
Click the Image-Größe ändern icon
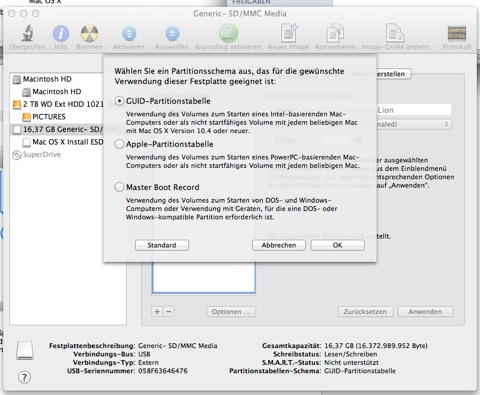click(x=395, y=33)
